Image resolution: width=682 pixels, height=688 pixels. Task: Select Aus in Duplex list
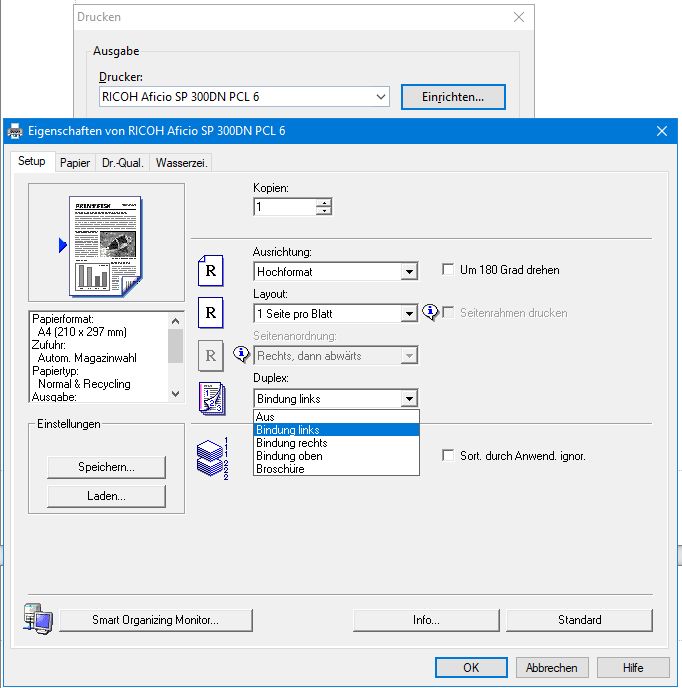[336, 416]
